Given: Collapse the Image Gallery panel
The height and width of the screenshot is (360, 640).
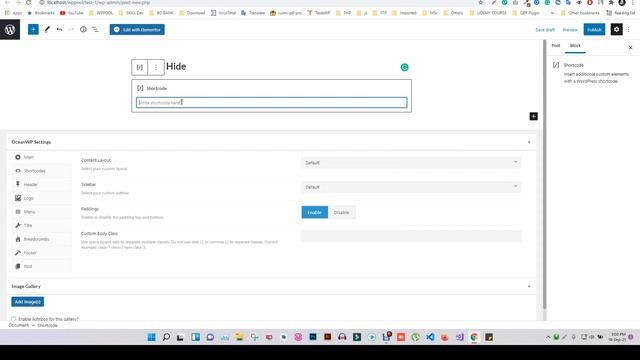Looking at the screenshot, I should 529,287.
